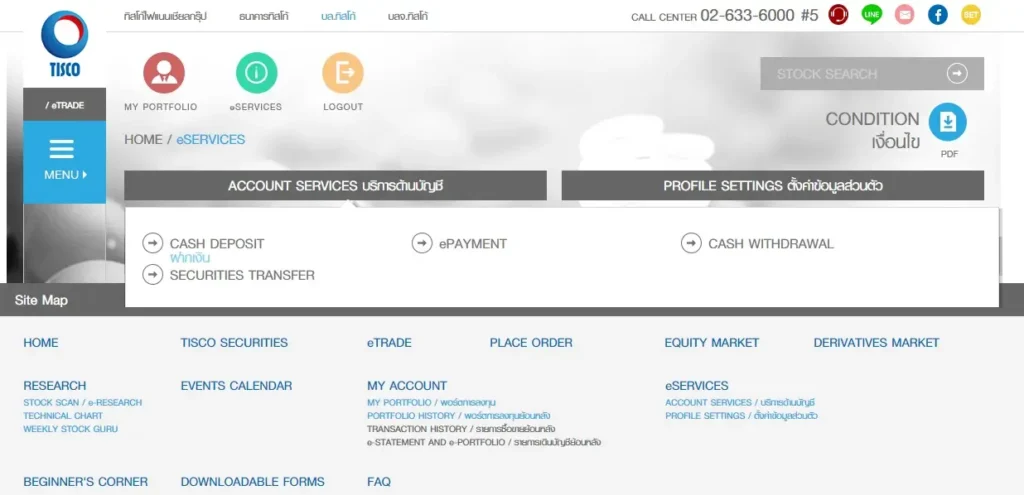This screenshot has height=495, width=1024.
Task: Open FAQ site map link
Action: point(379,481)
